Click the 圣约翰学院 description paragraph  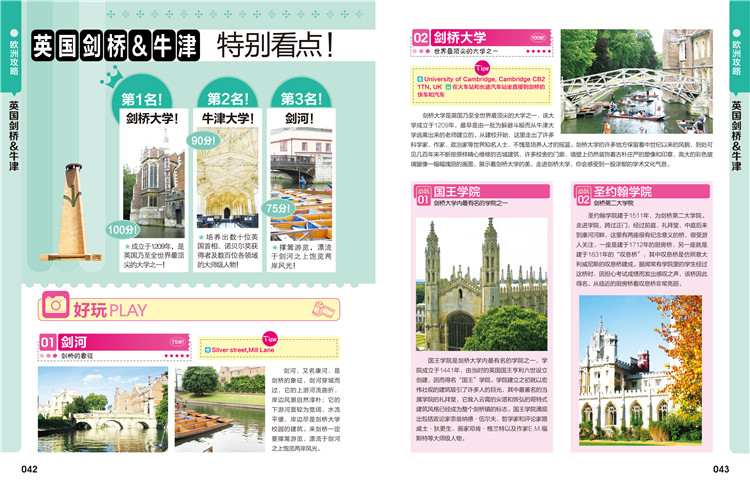pos(641,249)
